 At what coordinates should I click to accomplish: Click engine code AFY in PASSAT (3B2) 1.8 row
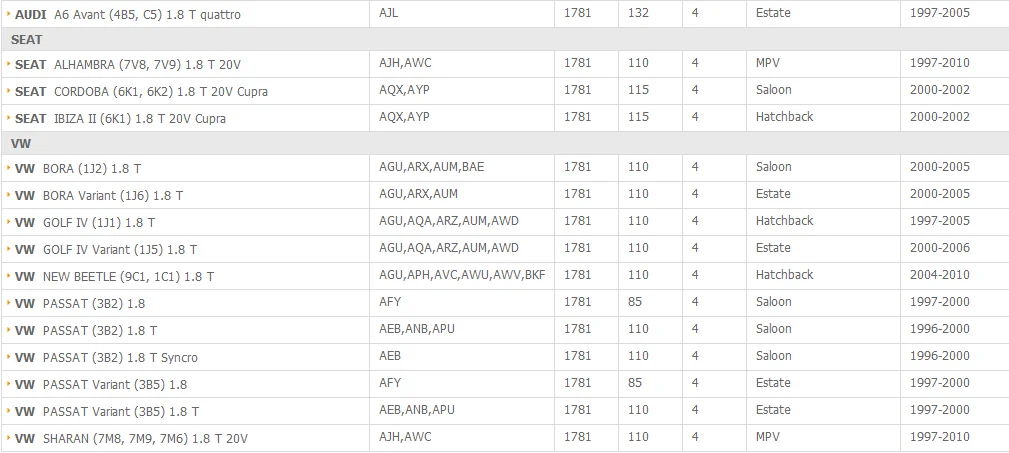390,302
